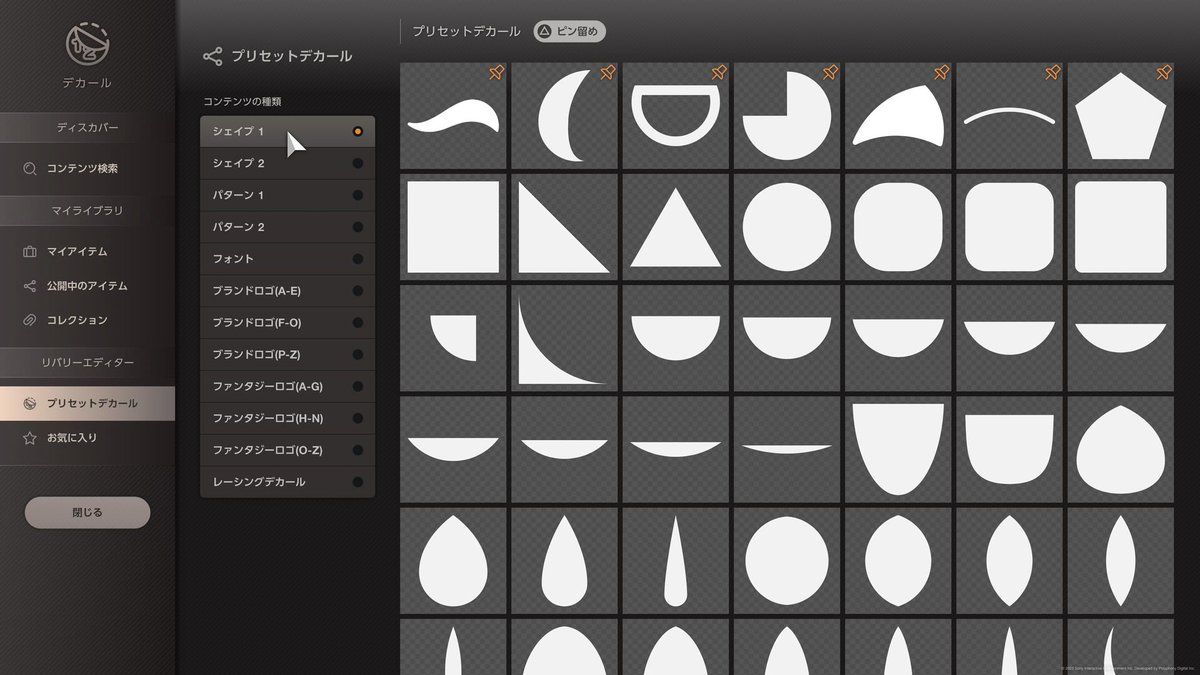Image resolution: width=1200 pixels, height=675 pixels.
Task: Click pin icon on the pentagon decal
Action: [1163, 73]
